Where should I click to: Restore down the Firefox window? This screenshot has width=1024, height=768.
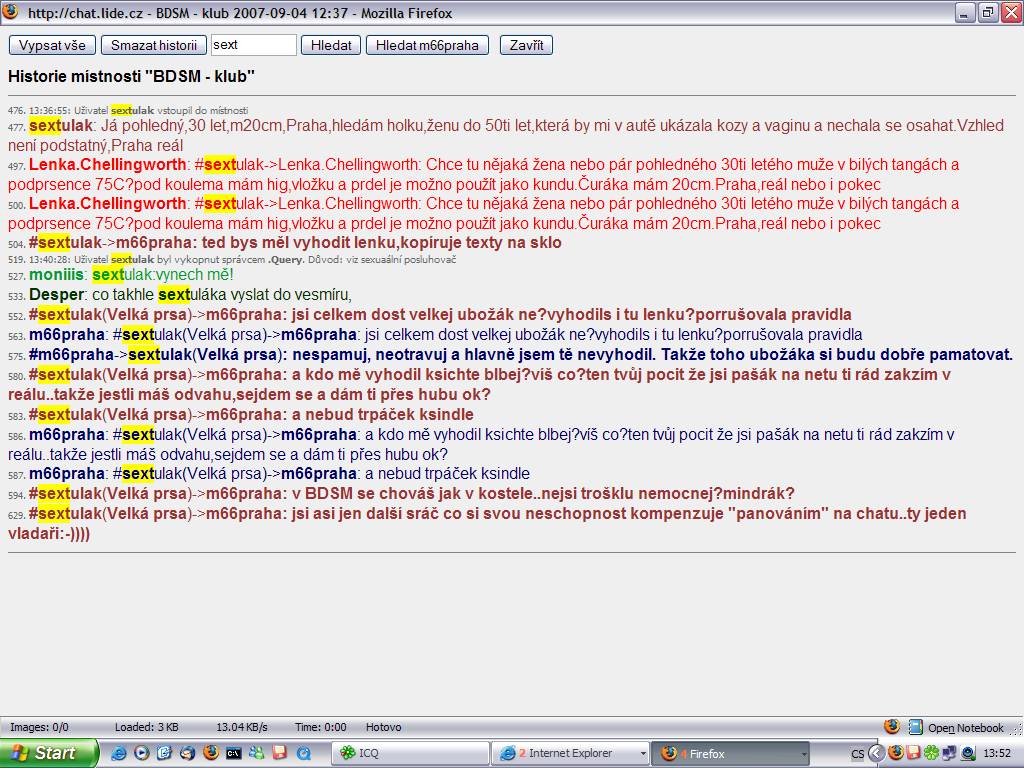[987, 12]
